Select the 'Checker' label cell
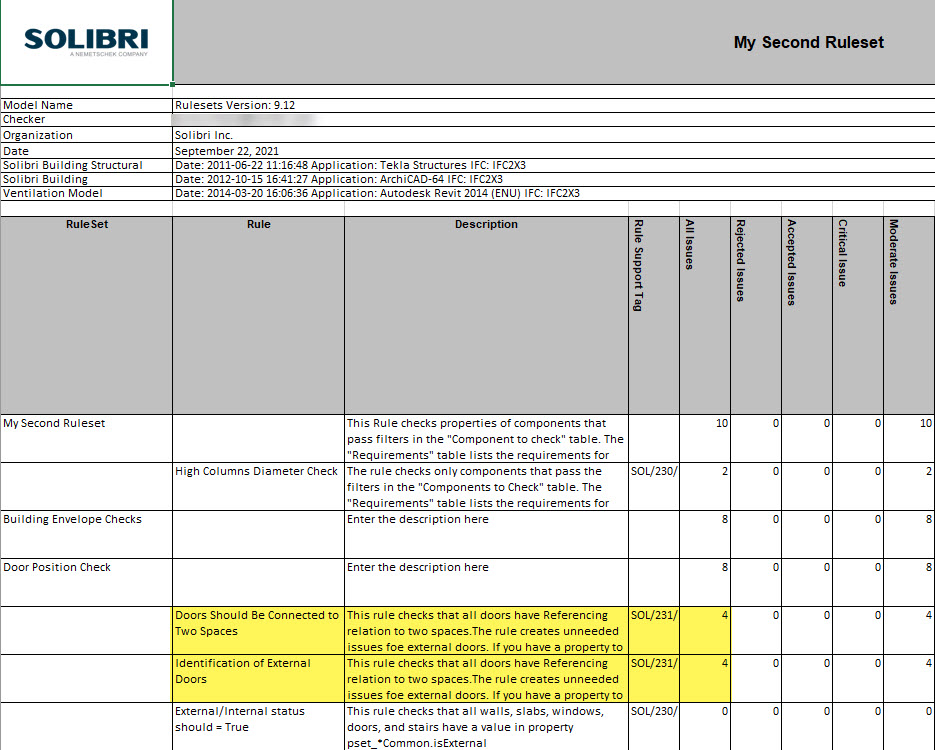The width and height of the screenshot is (935, 750). click(x=86, y=119)
